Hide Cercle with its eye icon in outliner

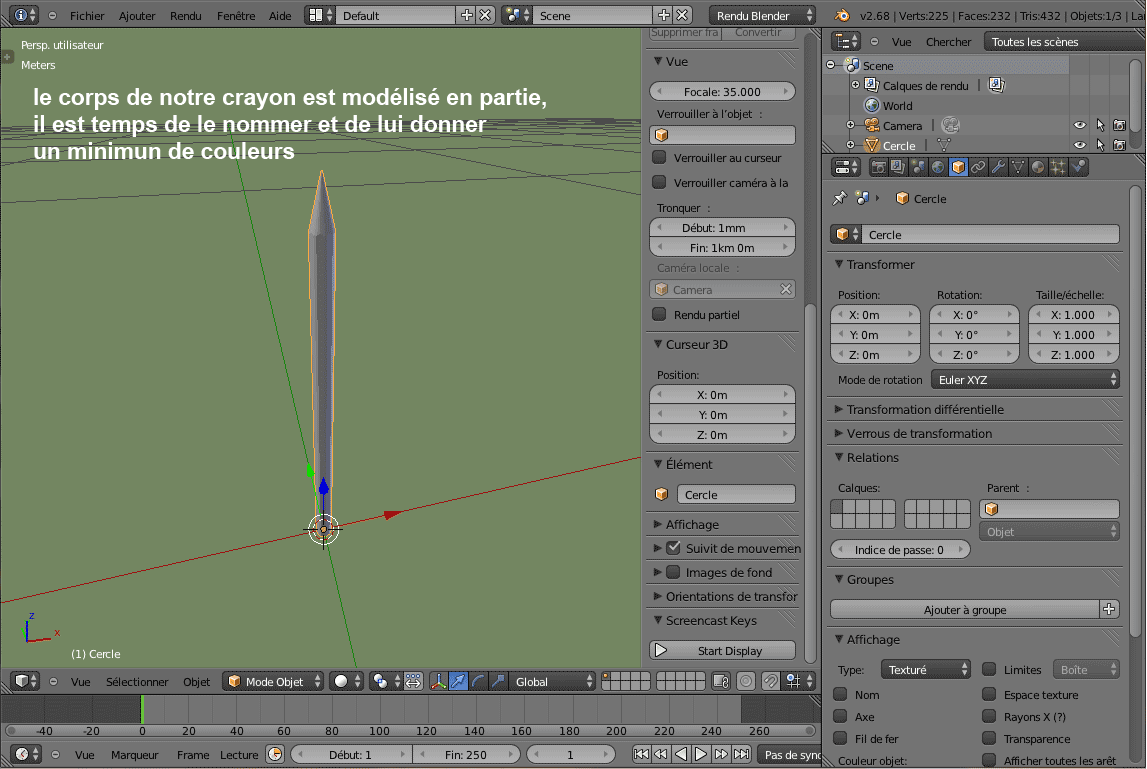[x=1080, y=146]
